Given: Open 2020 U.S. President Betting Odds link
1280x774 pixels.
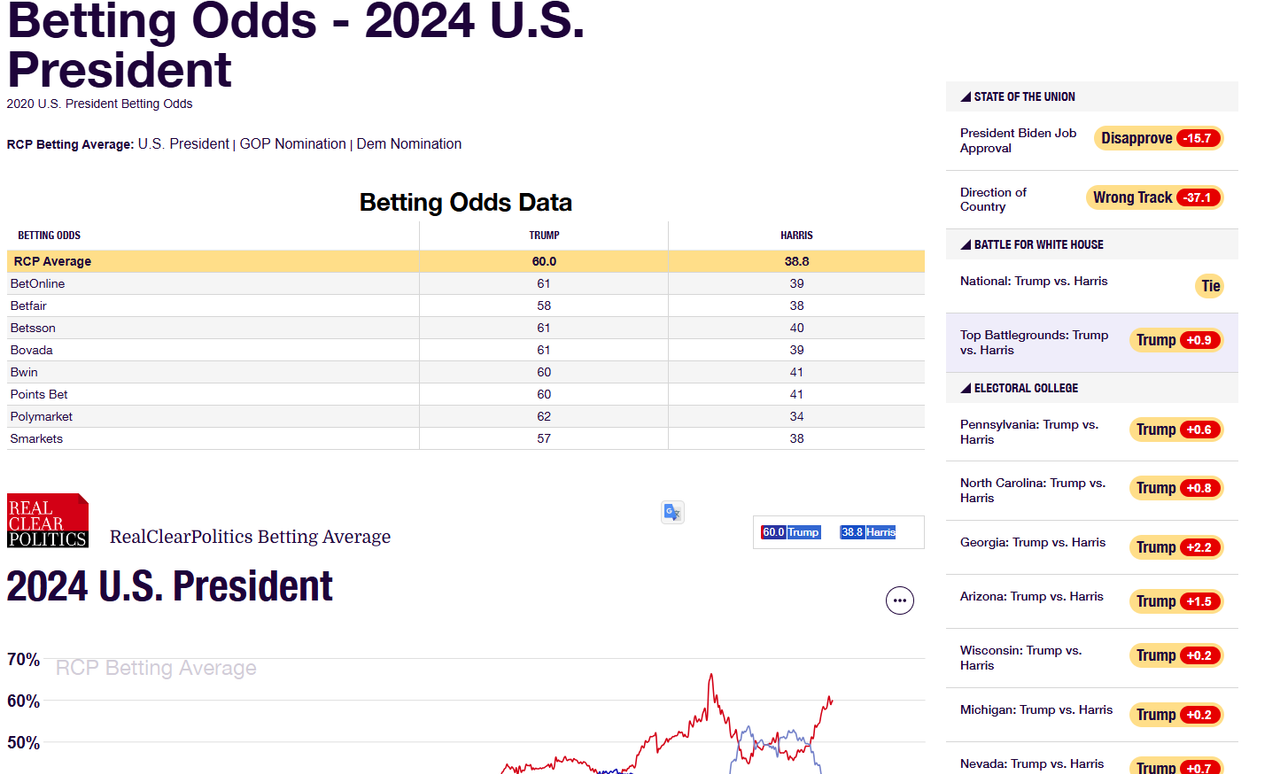Looking at the screenshot, I should [x=100, y=104].
